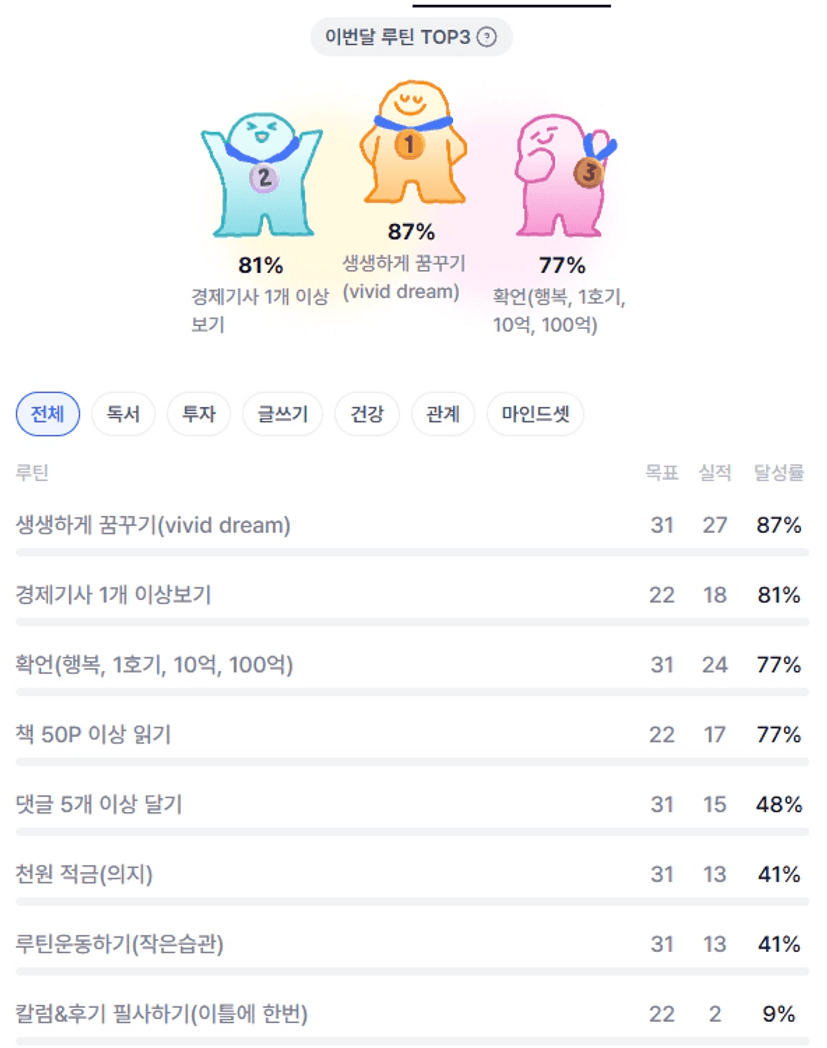
Task: Switch to the 독서 category tab
Action: [123, 414]
